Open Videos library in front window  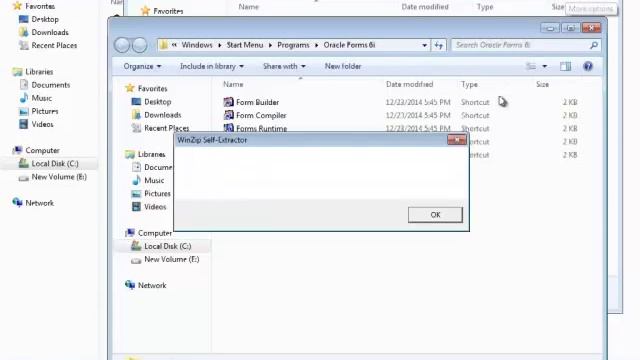[149, 207]
